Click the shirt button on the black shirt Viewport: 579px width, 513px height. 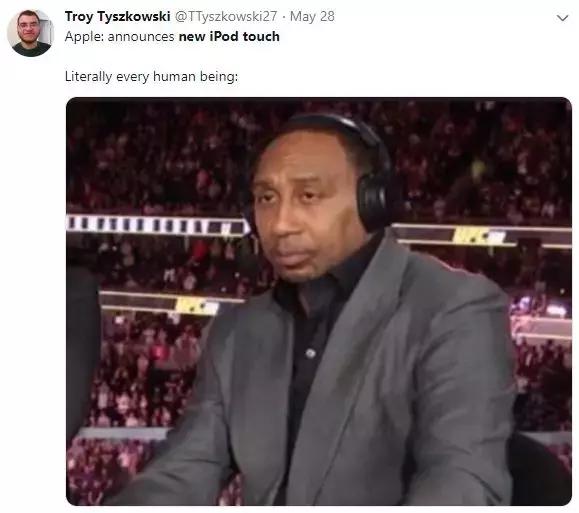point(311,353)
